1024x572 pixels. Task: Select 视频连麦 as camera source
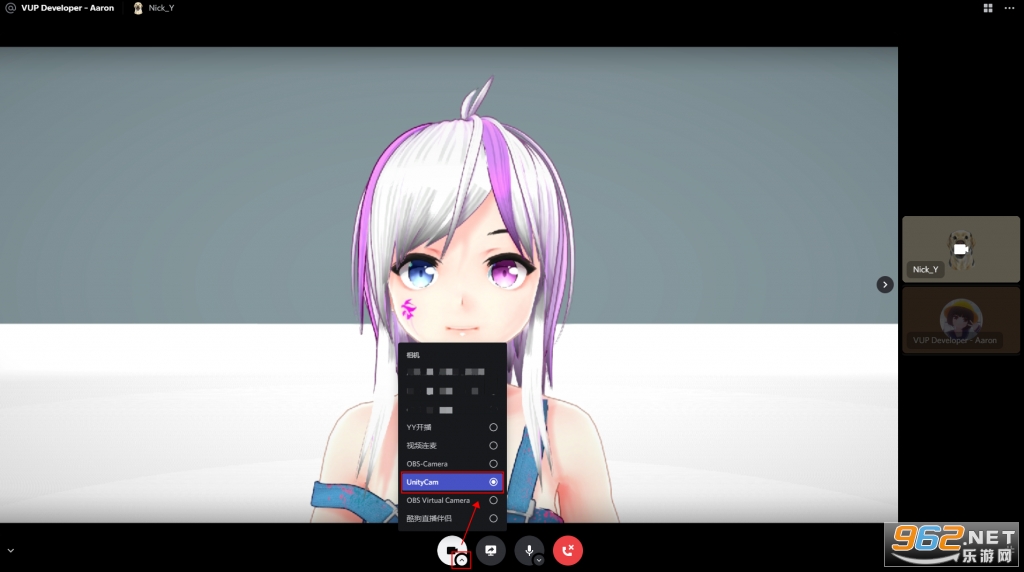[x=452, y=445]
